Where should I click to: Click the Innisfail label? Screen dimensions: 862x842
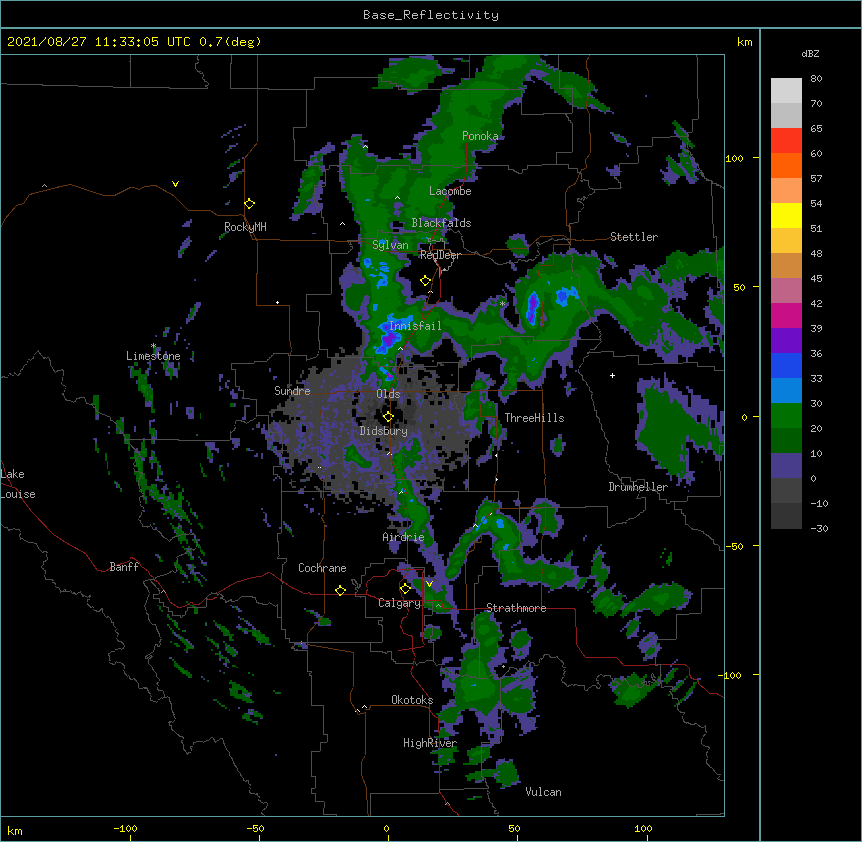(415, 326)
